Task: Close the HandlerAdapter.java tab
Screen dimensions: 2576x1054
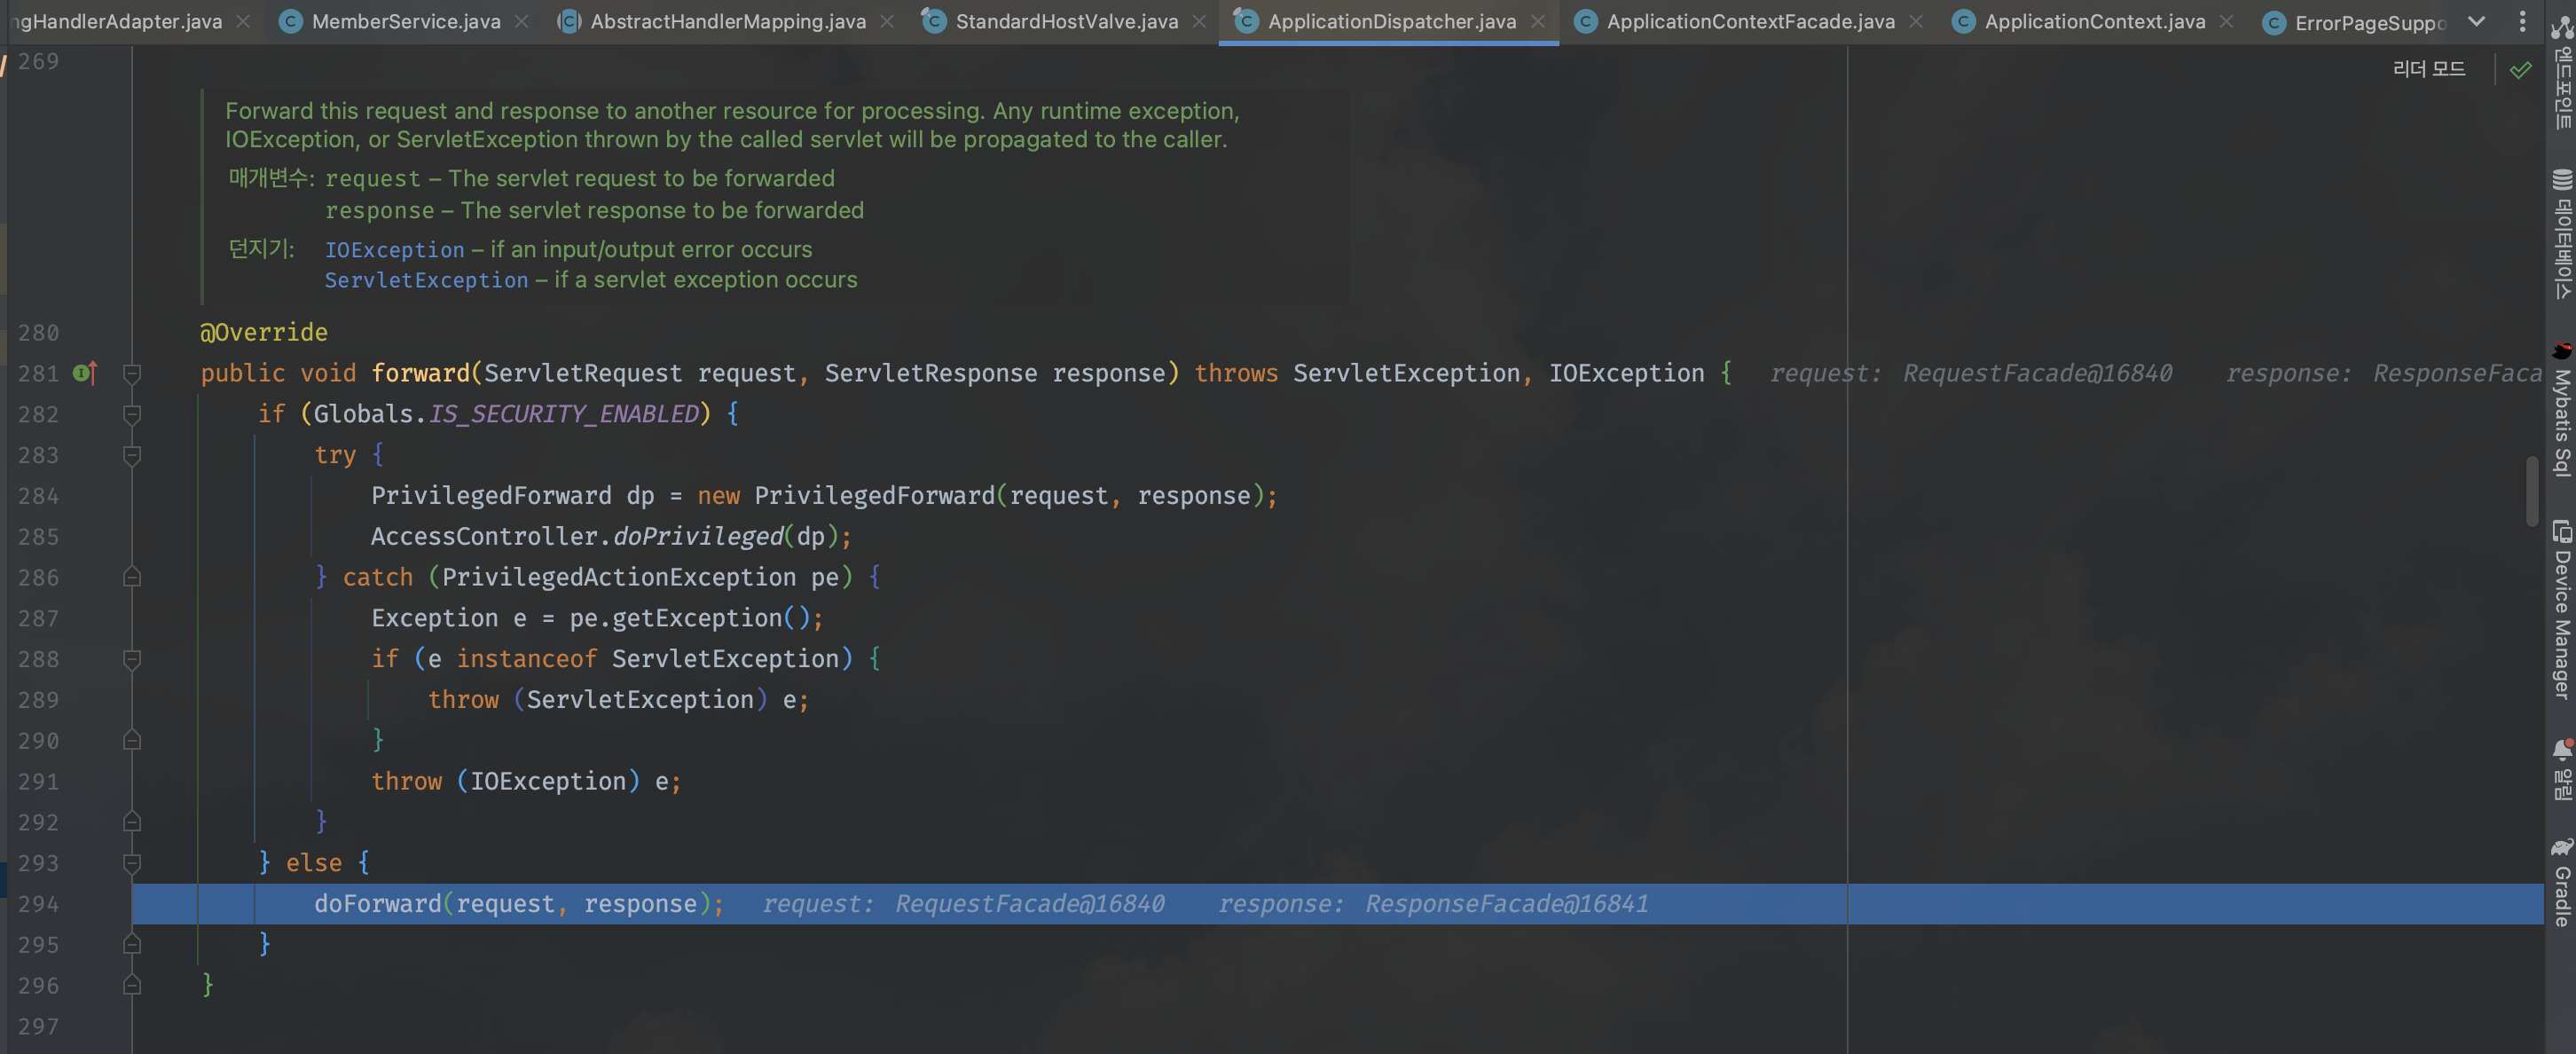Action: tap(243, 21)
